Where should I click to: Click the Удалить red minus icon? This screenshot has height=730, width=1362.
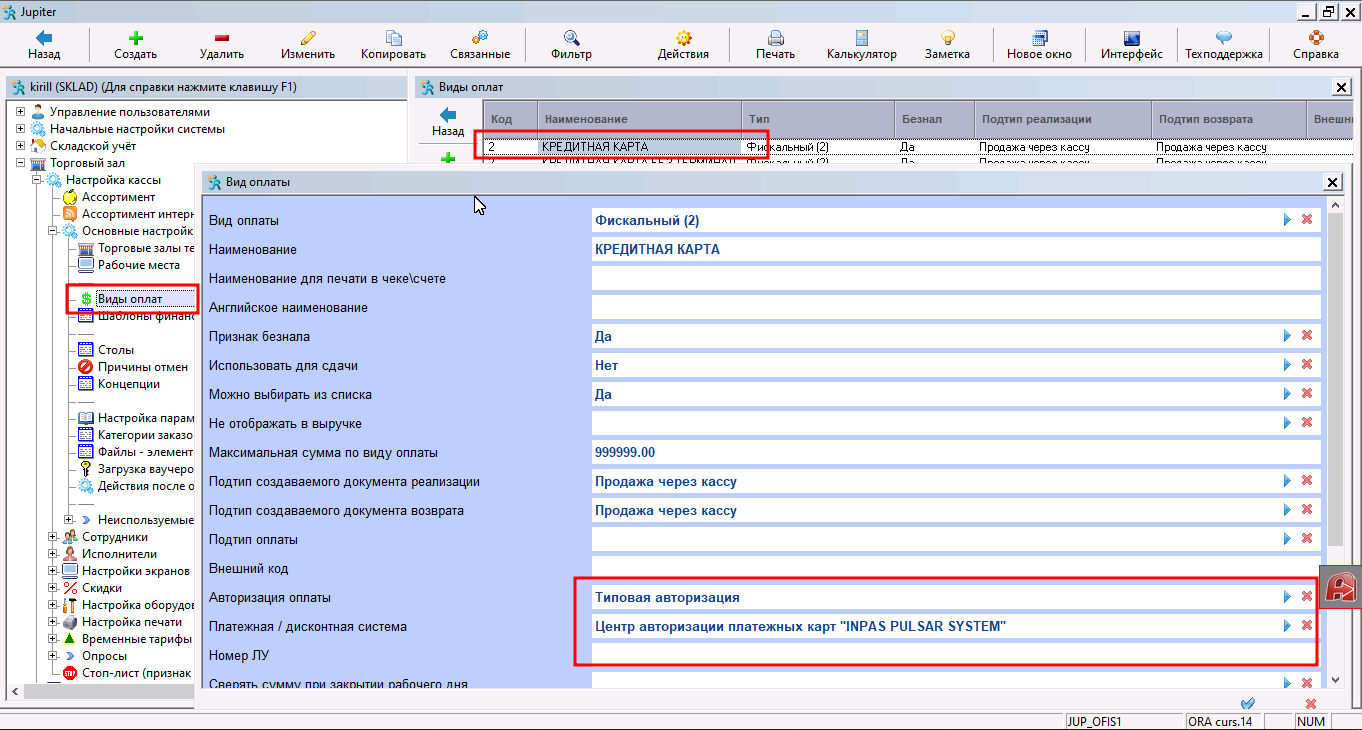pos(221,37)
